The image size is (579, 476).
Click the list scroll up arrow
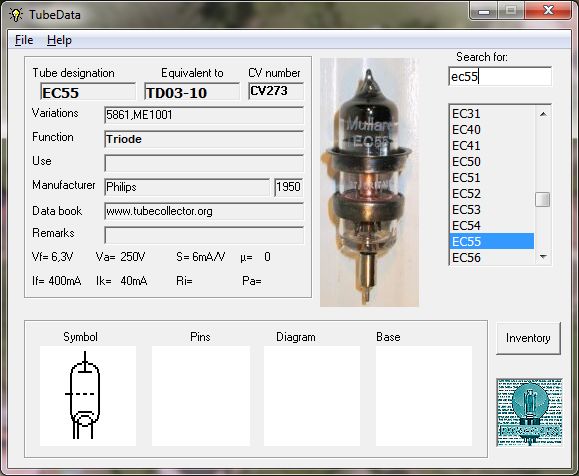(x=543, y=114)
